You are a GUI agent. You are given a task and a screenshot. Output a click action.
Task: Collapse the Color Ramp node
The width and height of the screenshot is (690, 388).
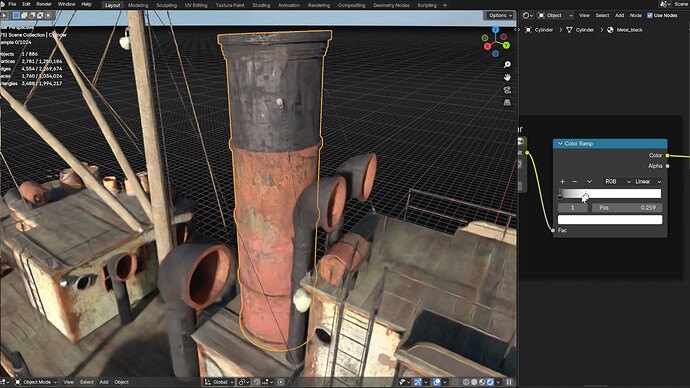click(x=560, y=143)
